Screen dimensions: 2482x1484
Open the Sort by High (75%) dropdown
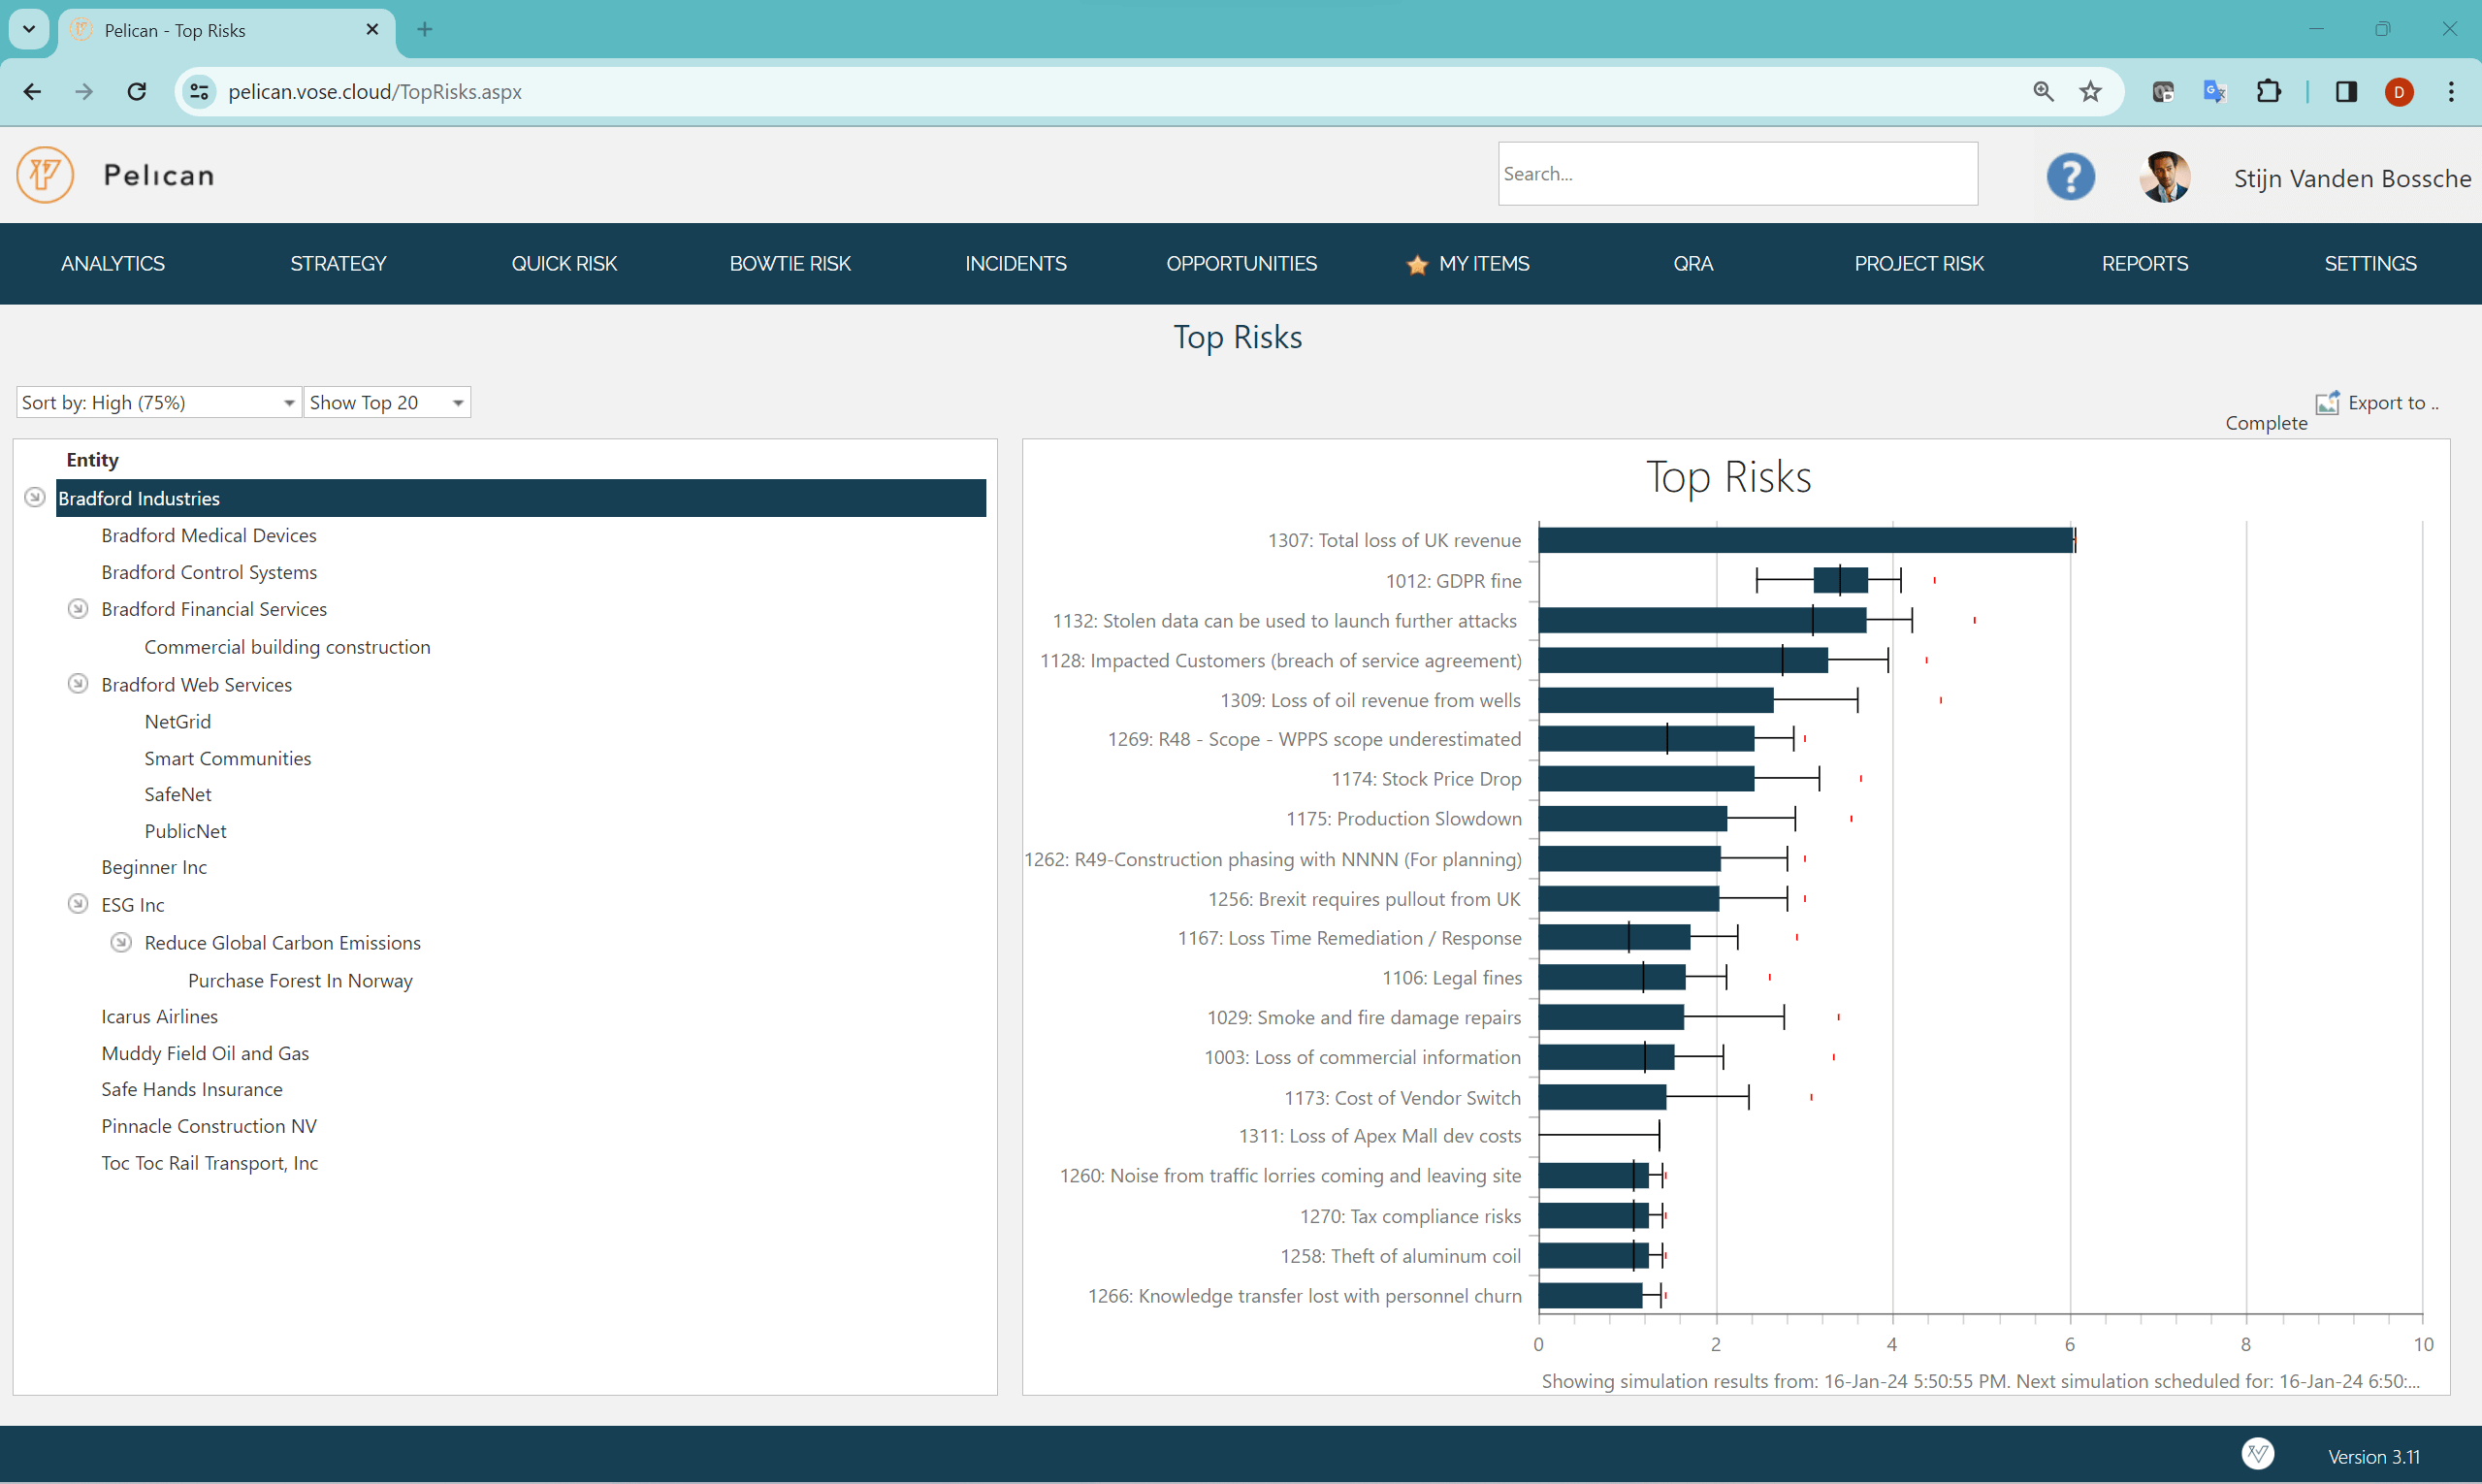coord(158,402)
